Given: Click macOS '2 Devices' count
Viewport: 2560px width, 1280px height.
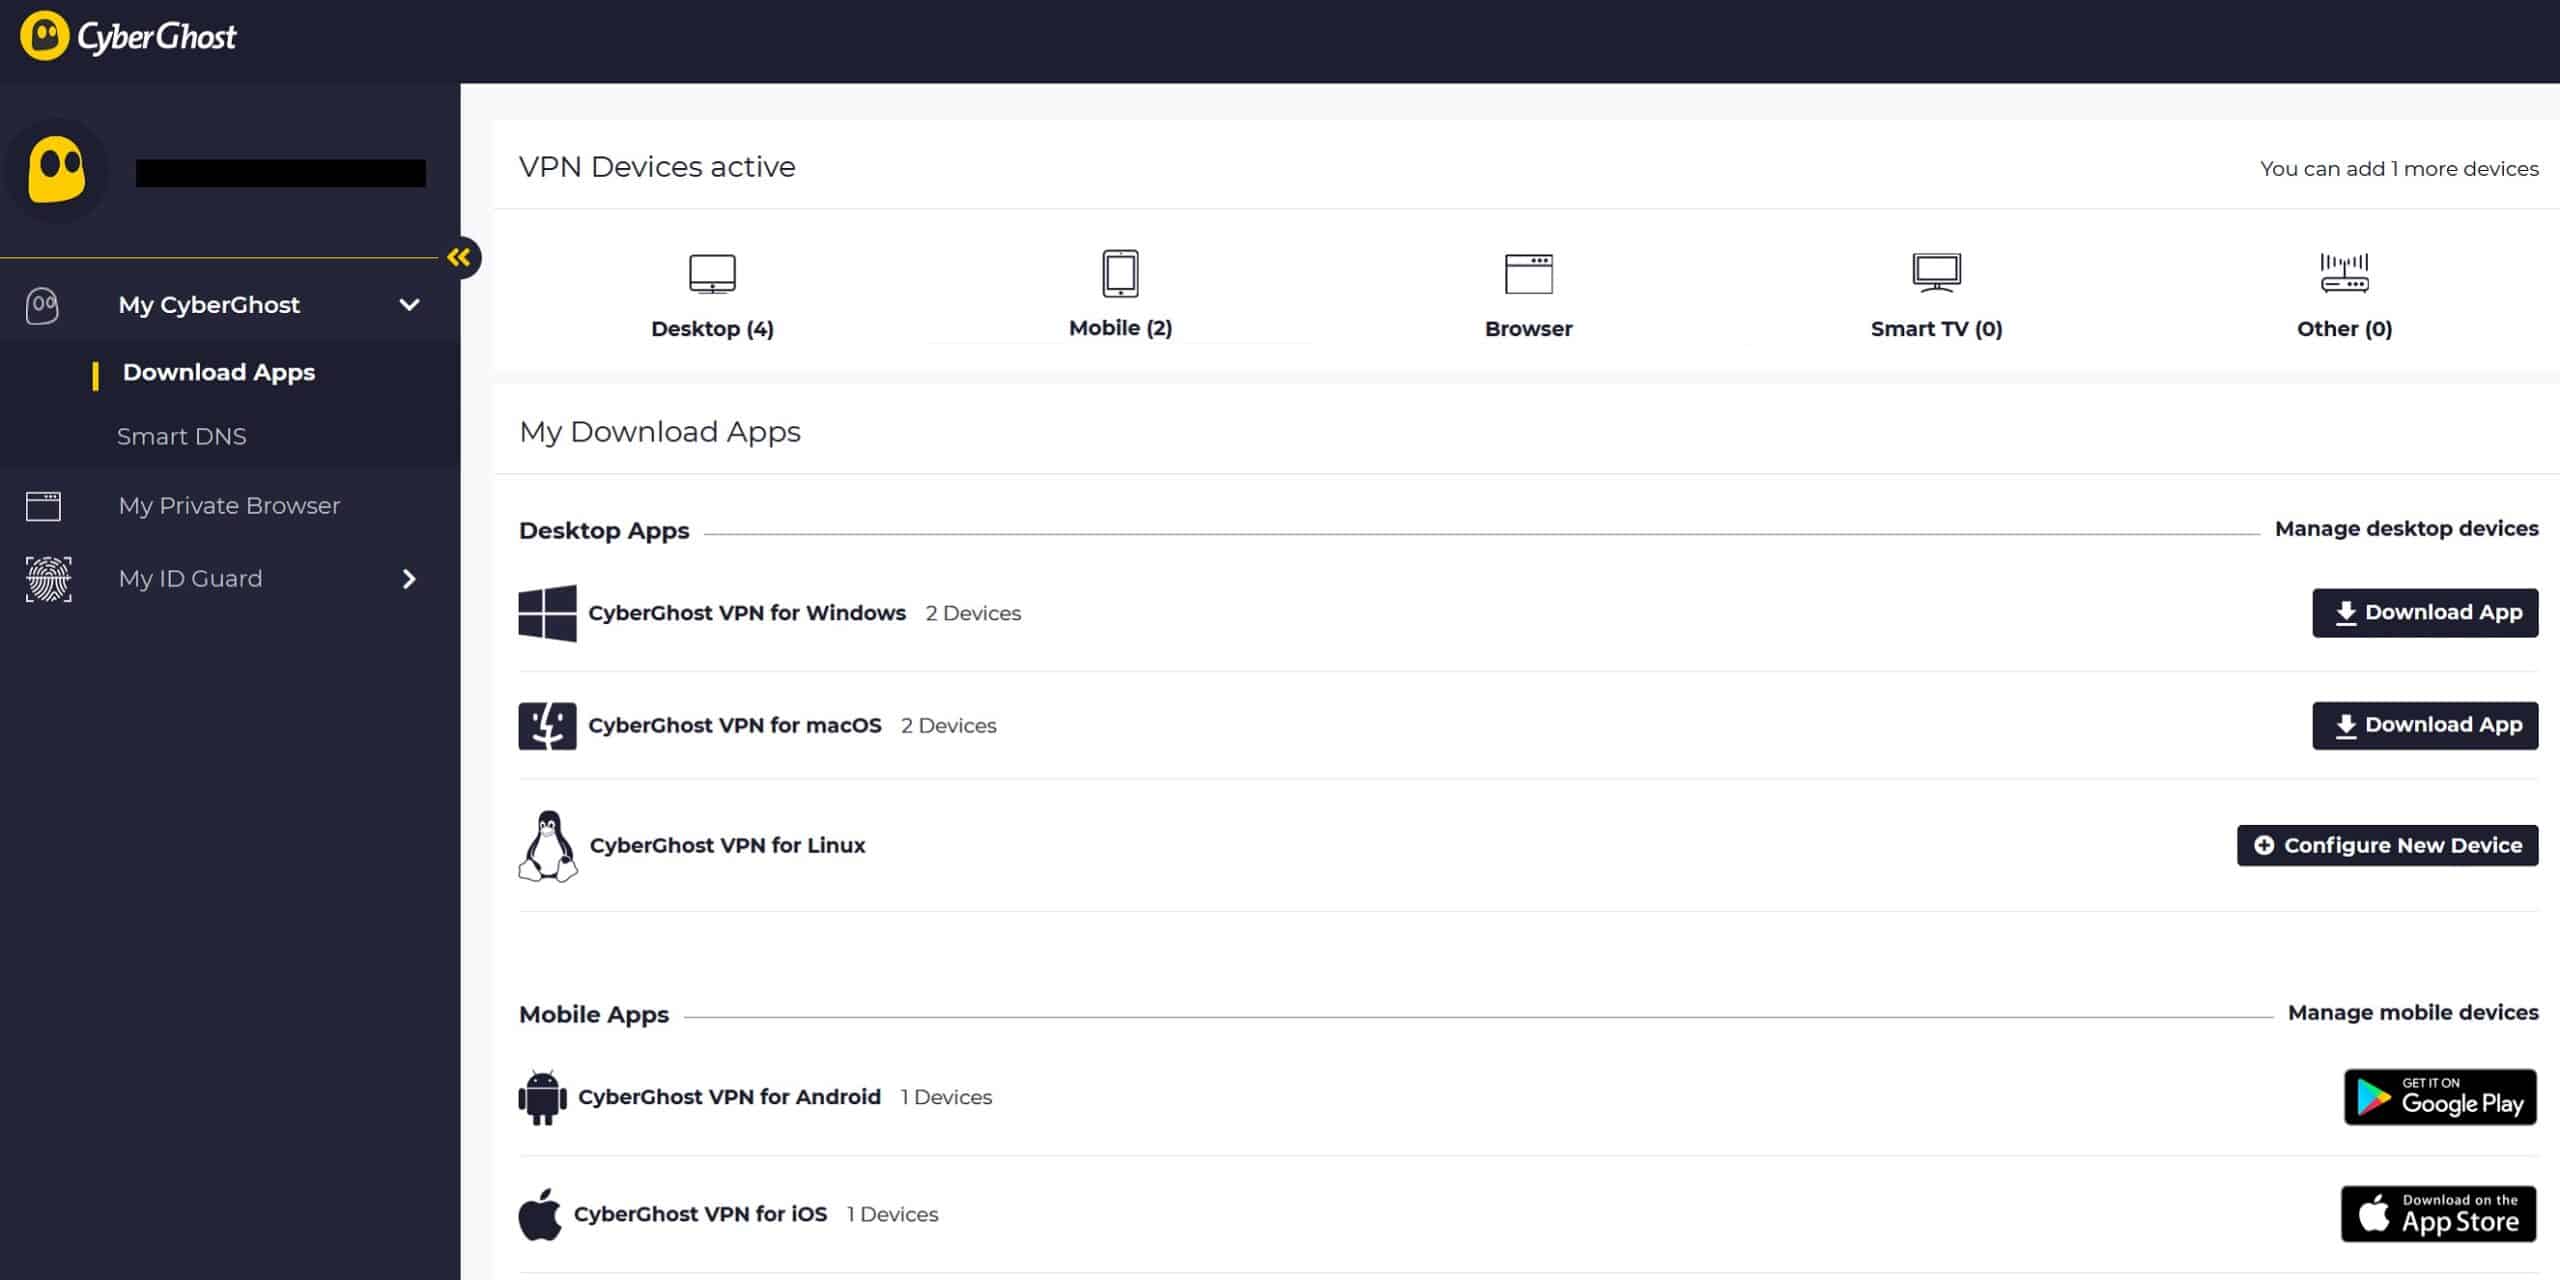Looking at the screenshot, I should 948,726.
